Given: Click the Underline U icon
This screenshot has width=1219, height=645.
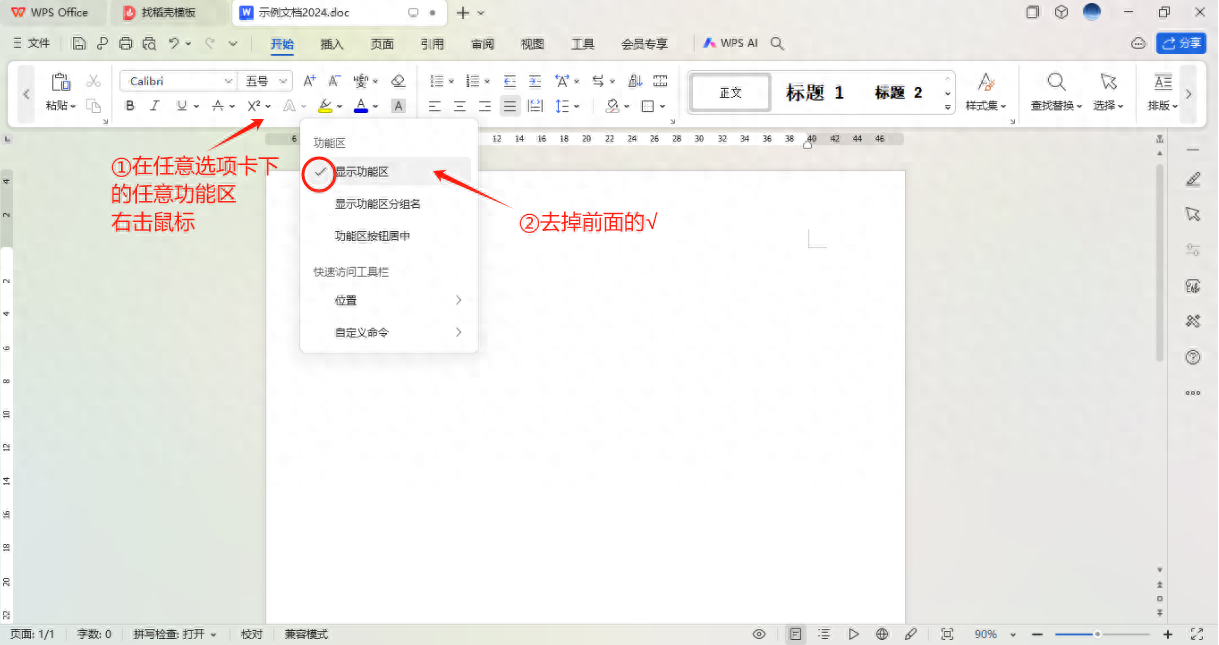Looking at the screenshot, I should 181,106.
